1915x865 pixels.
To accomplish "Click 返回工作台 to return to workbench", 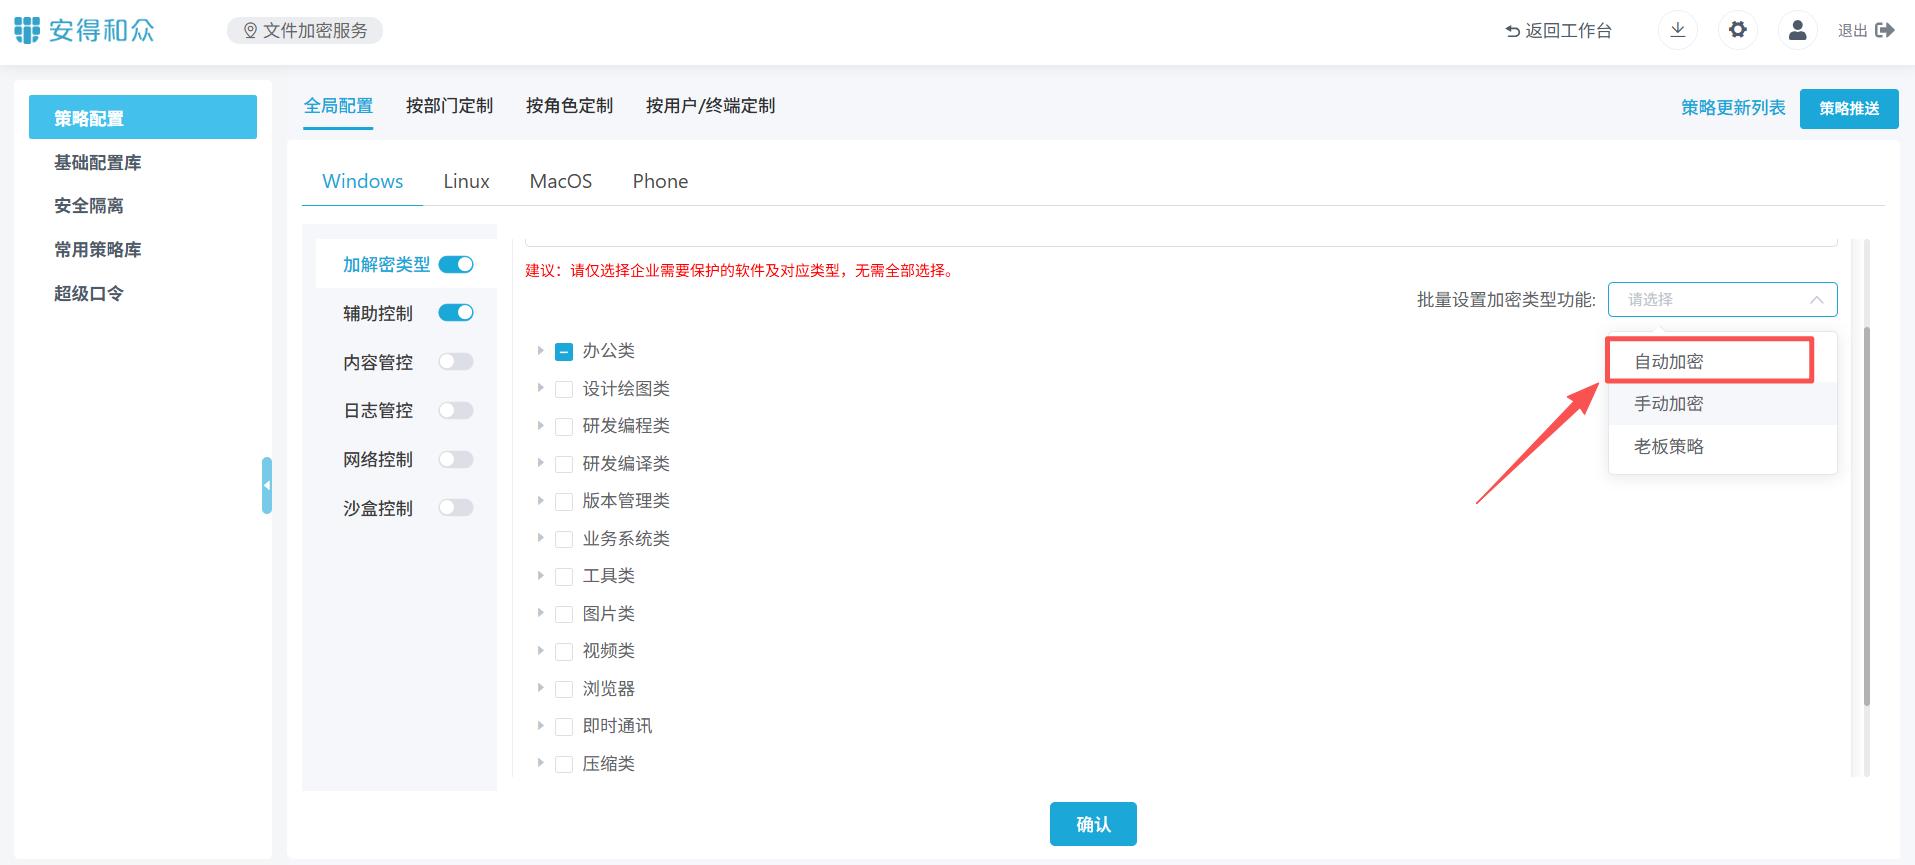I will (1559, 31).
